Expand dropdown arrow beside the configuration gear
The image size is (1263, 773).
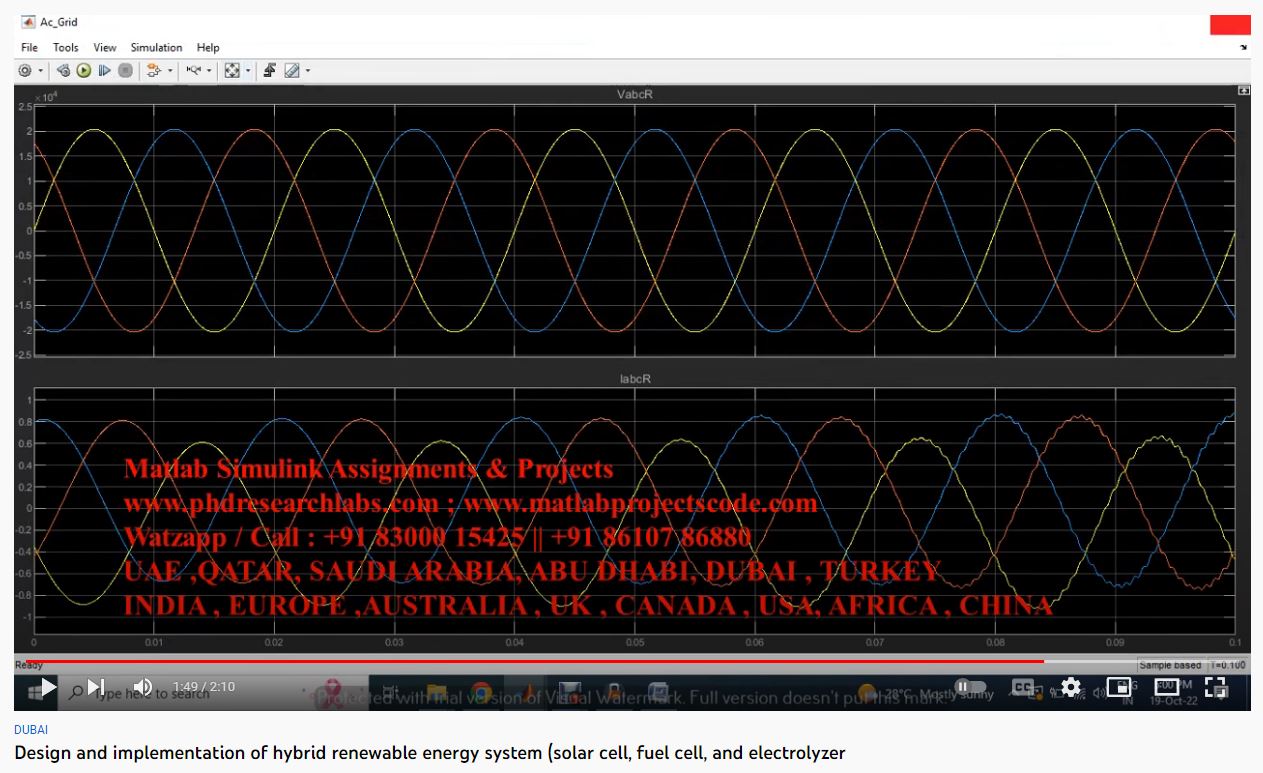41,71
